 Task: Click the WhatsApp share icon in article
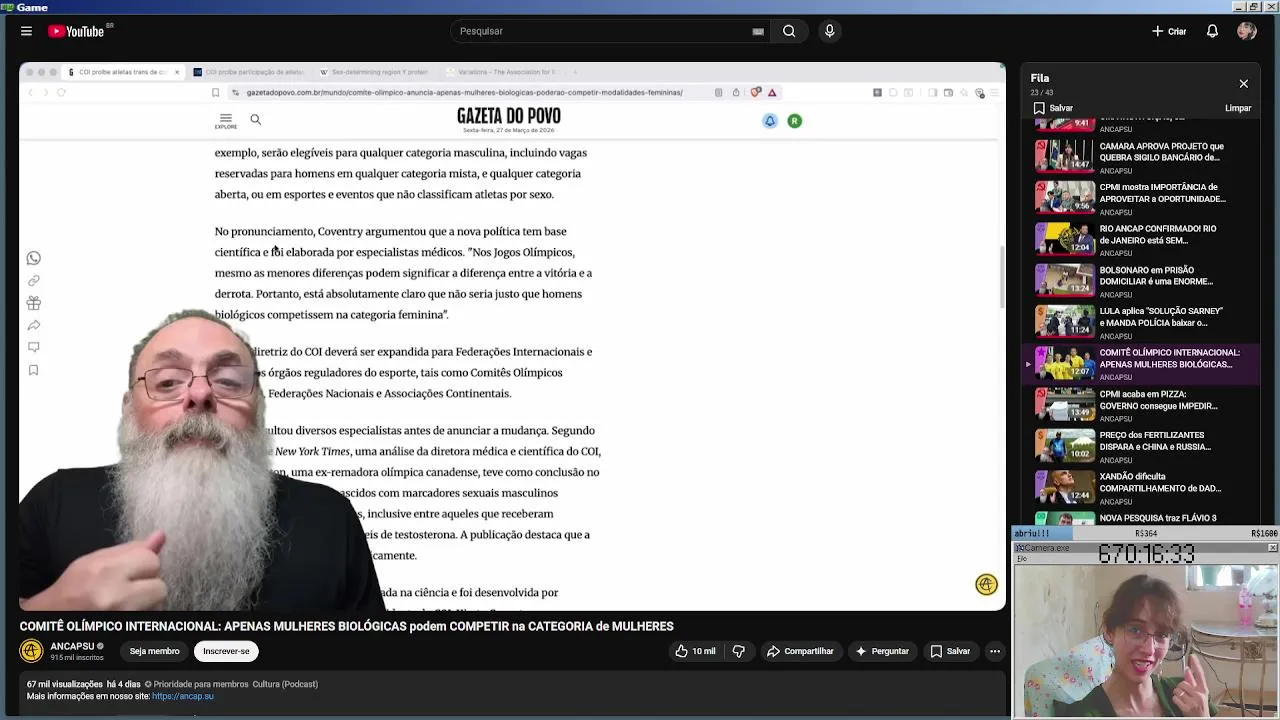[x=33, y=258]
